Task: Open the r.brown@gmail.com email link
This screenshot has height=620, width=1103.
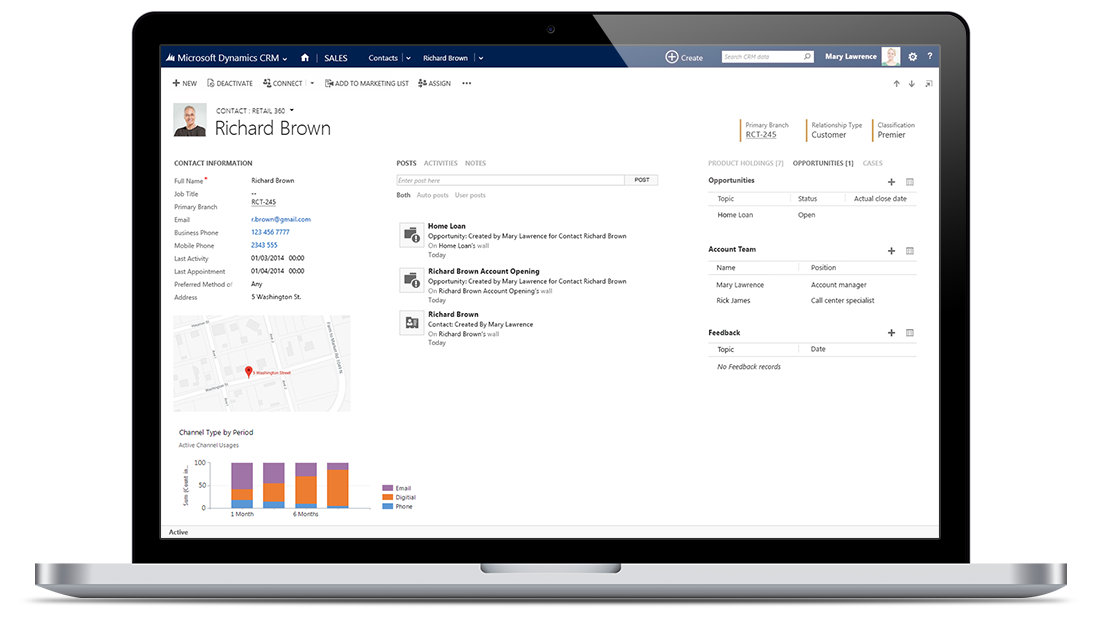Action: 281,220
